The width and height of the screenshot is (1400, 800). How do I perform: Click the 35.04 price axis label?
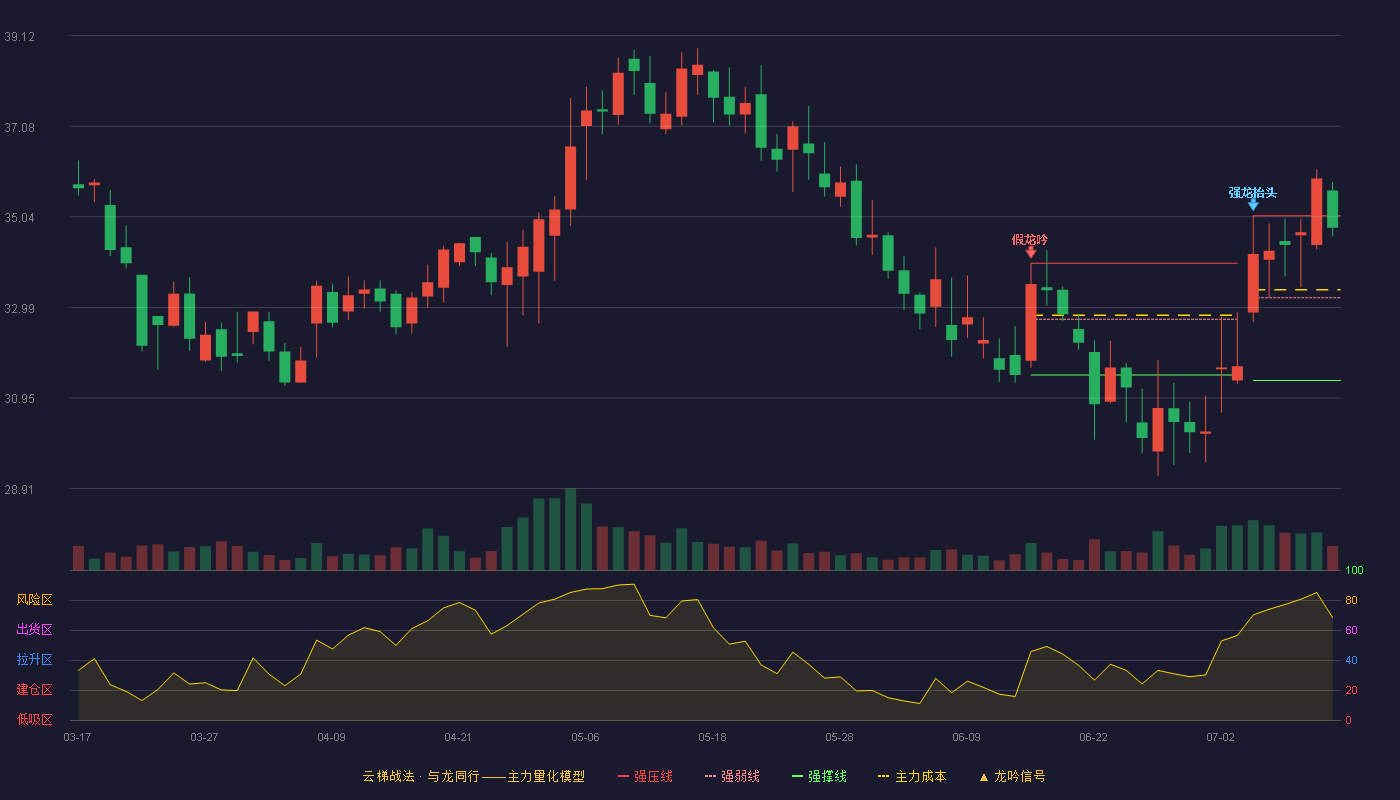point(19,217)
